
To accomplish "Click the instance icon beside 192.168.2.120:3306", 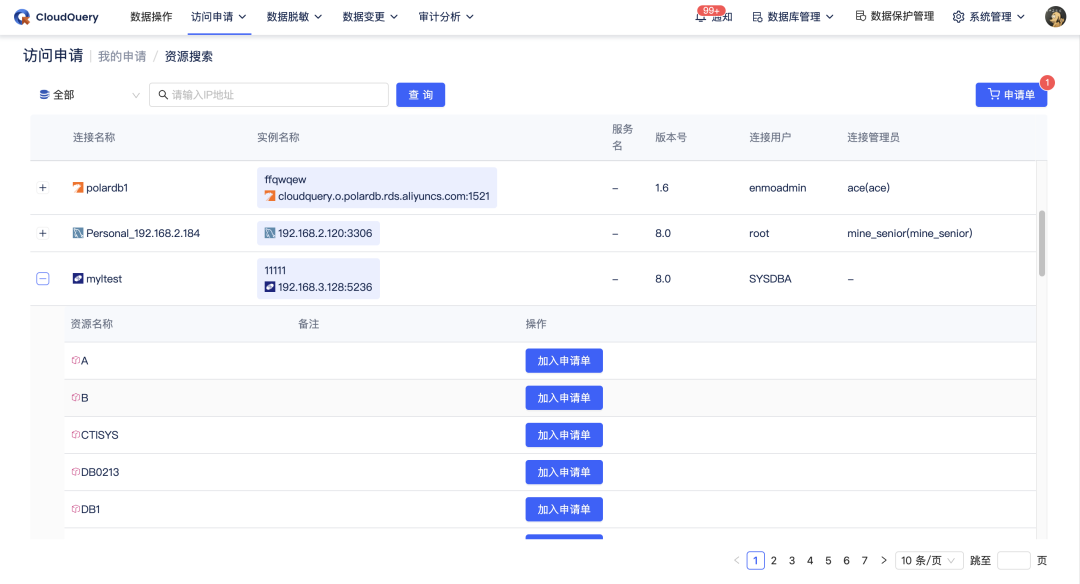I will tap(270, 233).
